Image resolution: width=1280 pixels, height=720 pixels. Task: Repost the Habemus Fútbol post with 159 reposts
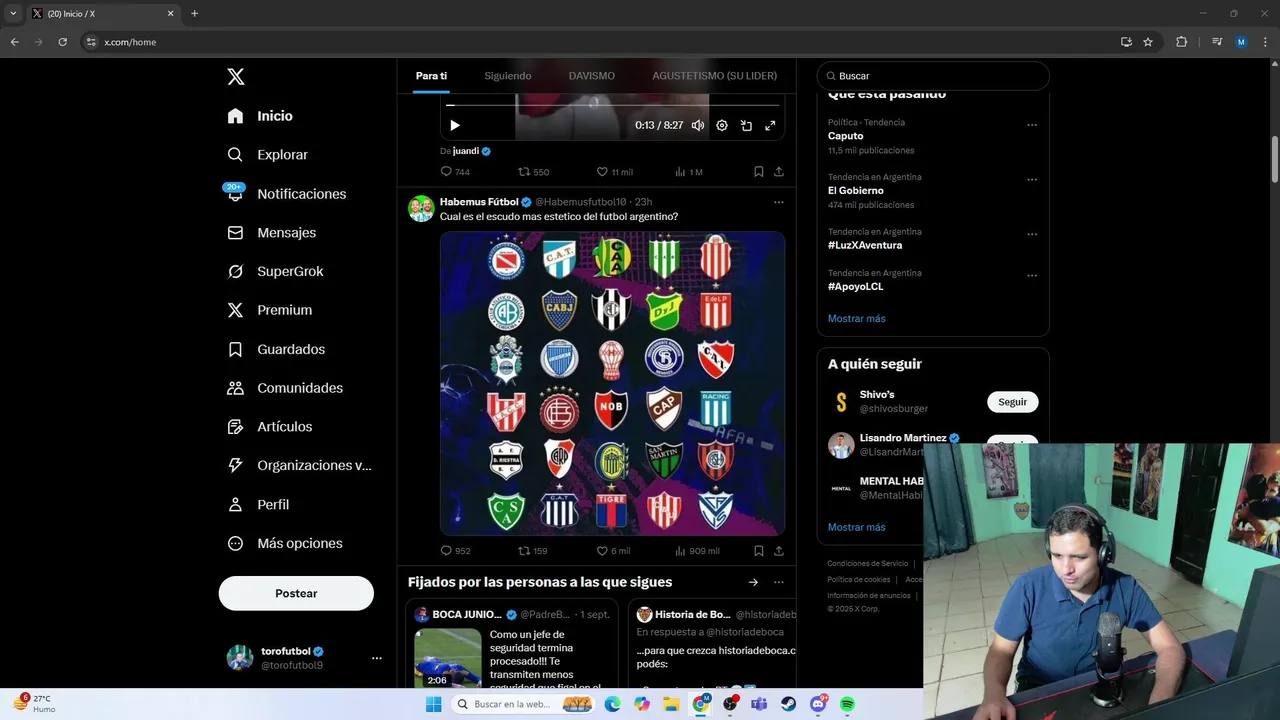pyautogui.click(x=532, y=551)
